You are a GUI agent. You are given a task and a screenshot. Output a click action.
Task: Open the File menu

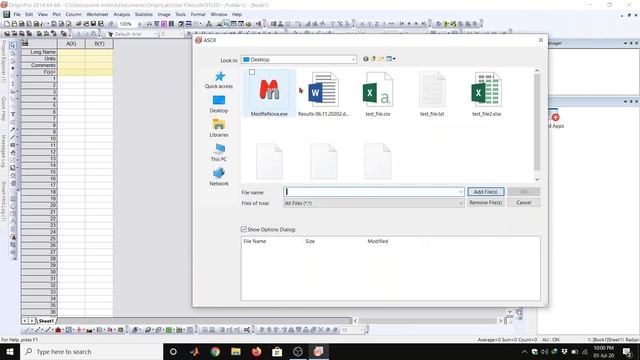pyautogui.click(x=17, y=14)
